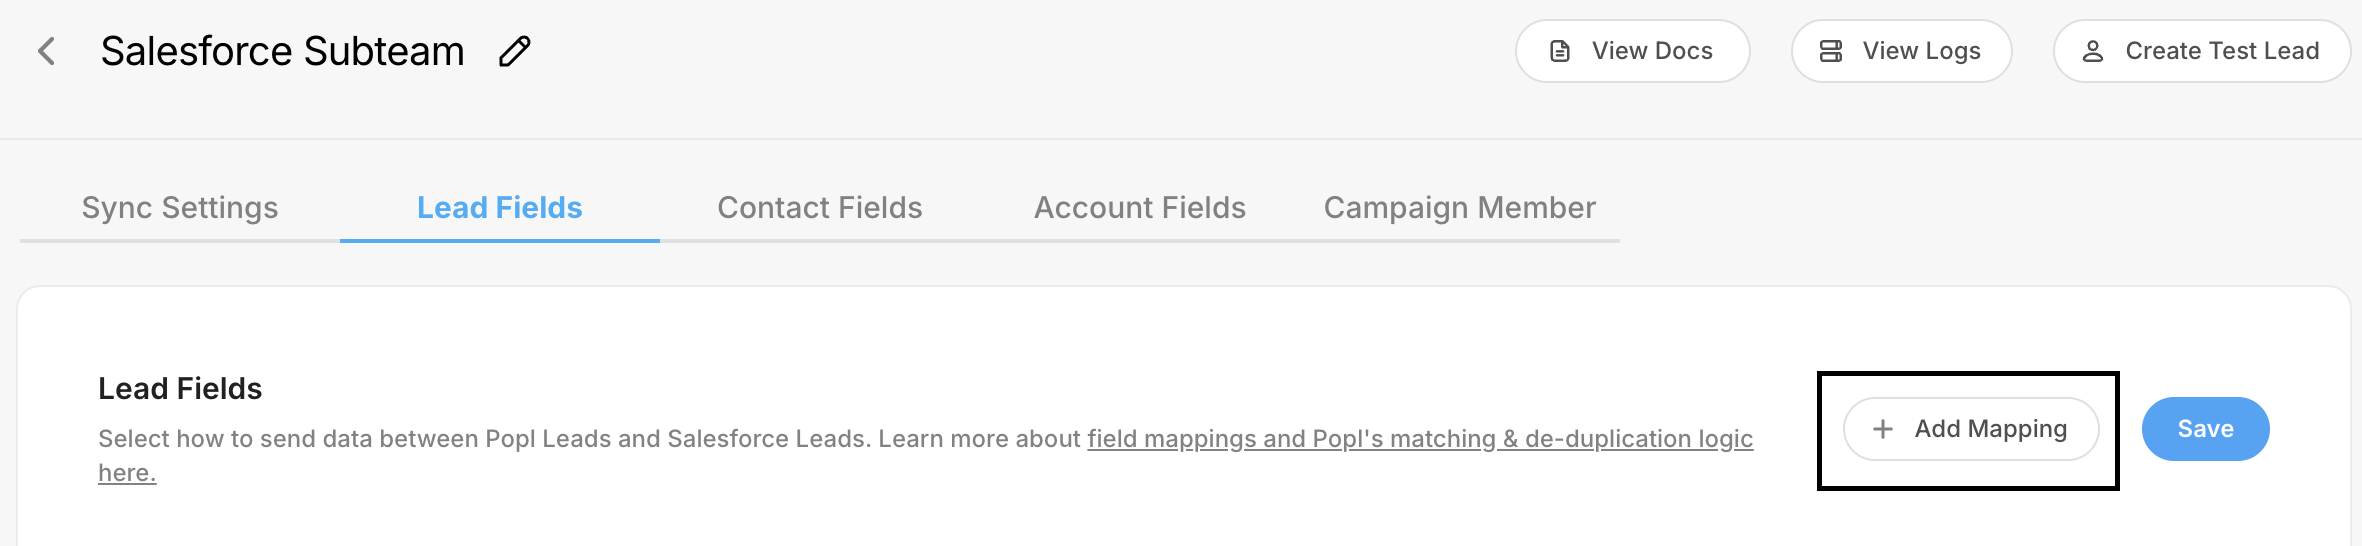Screen dimensions: 2362x546
Task: Click the person icon inside Create Test Lead
Action: click(2093, 51)
